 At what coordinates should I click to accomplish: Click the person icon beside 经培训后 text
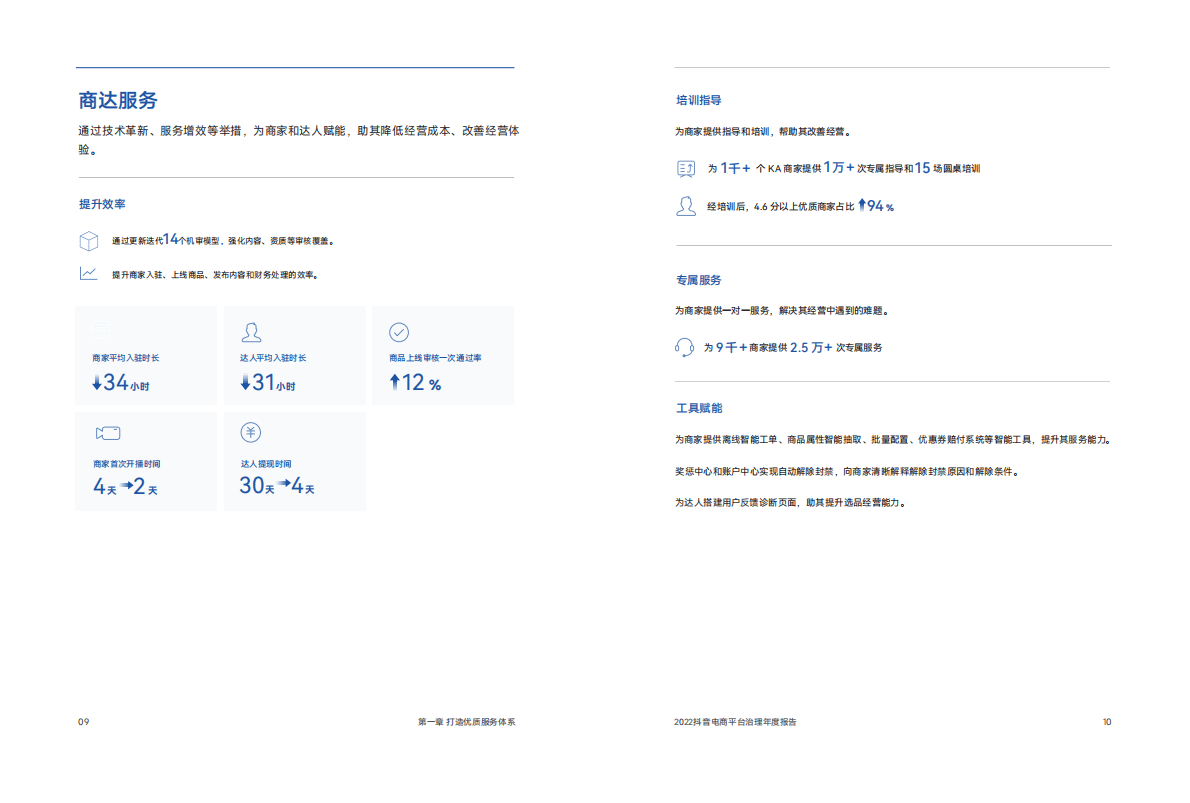click(686, 206)
